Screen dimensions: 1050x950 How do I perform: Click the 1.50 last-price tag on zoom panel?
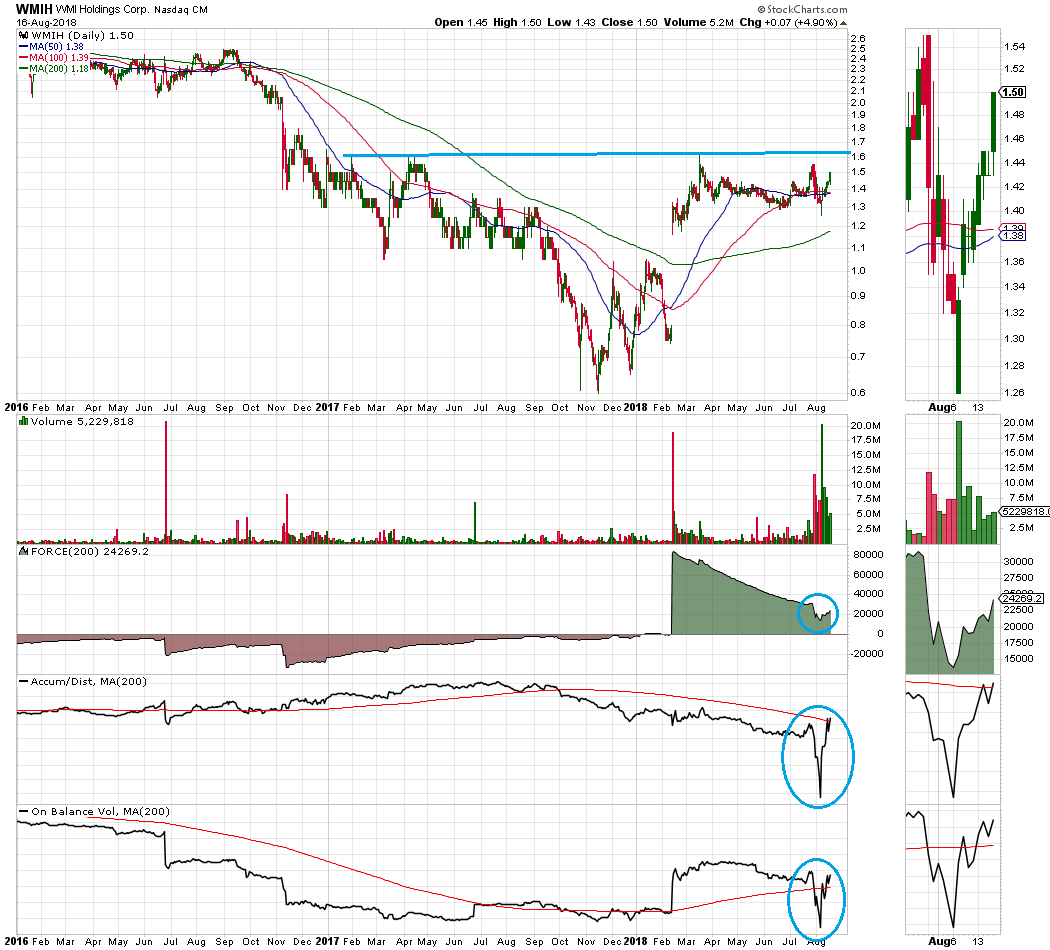[1012, 92]
